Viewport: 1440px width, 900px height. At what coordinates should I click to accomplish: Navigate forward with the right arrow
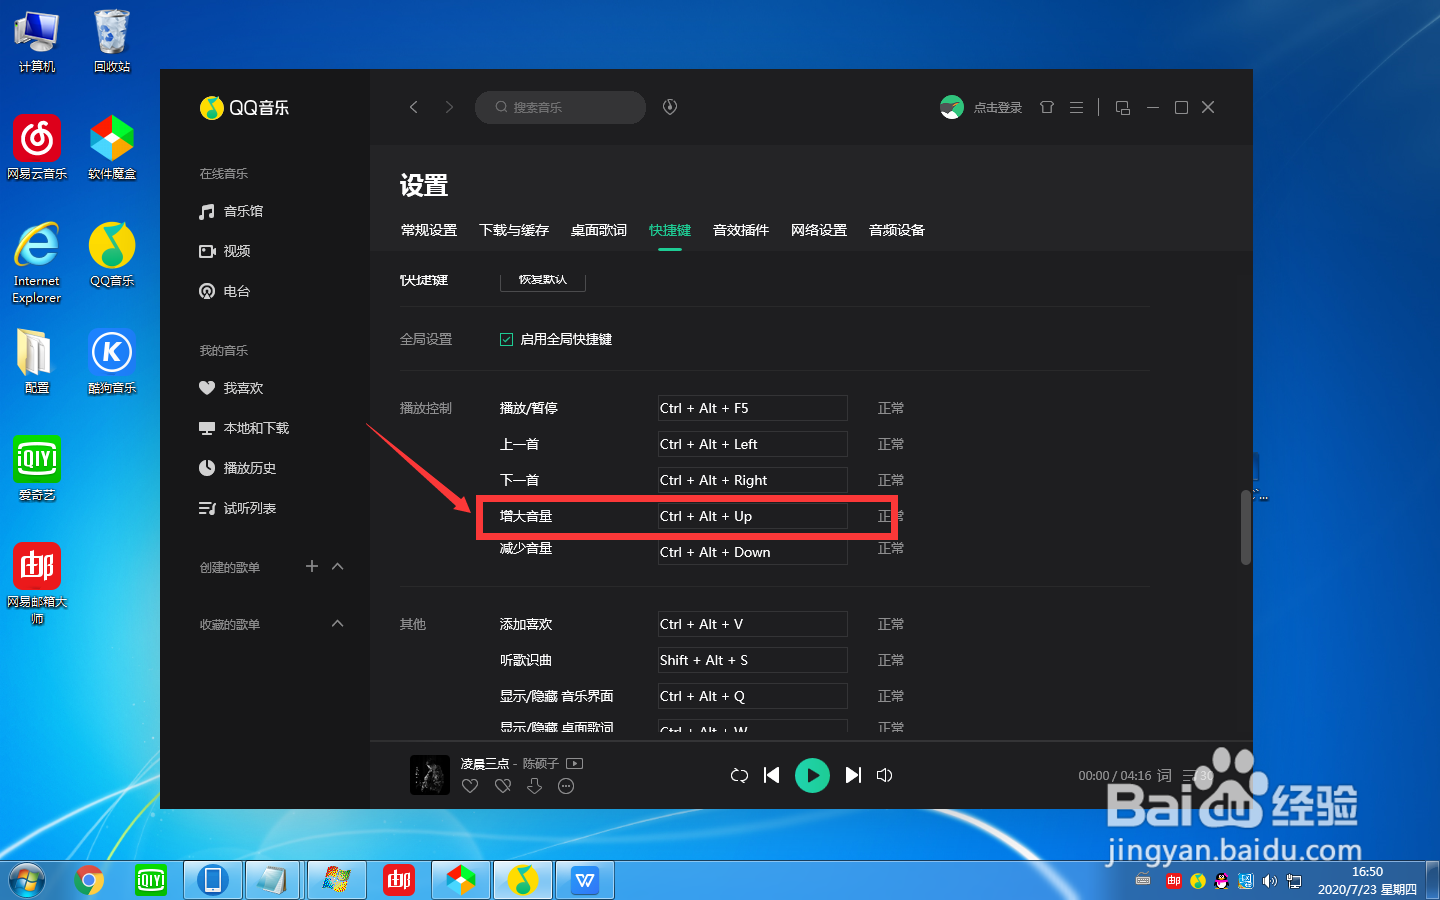tap(449, 107)
